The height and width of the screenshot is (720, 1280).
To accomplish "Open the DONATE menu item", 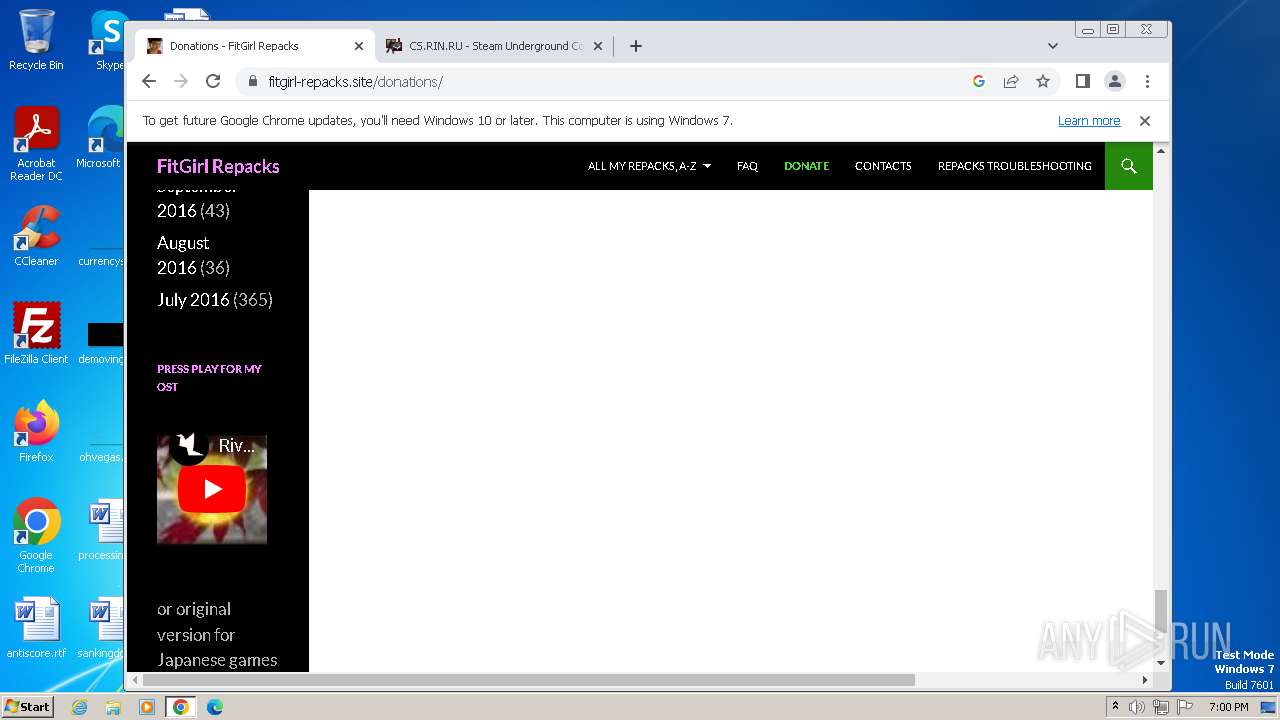I will (x=806, y=166).
